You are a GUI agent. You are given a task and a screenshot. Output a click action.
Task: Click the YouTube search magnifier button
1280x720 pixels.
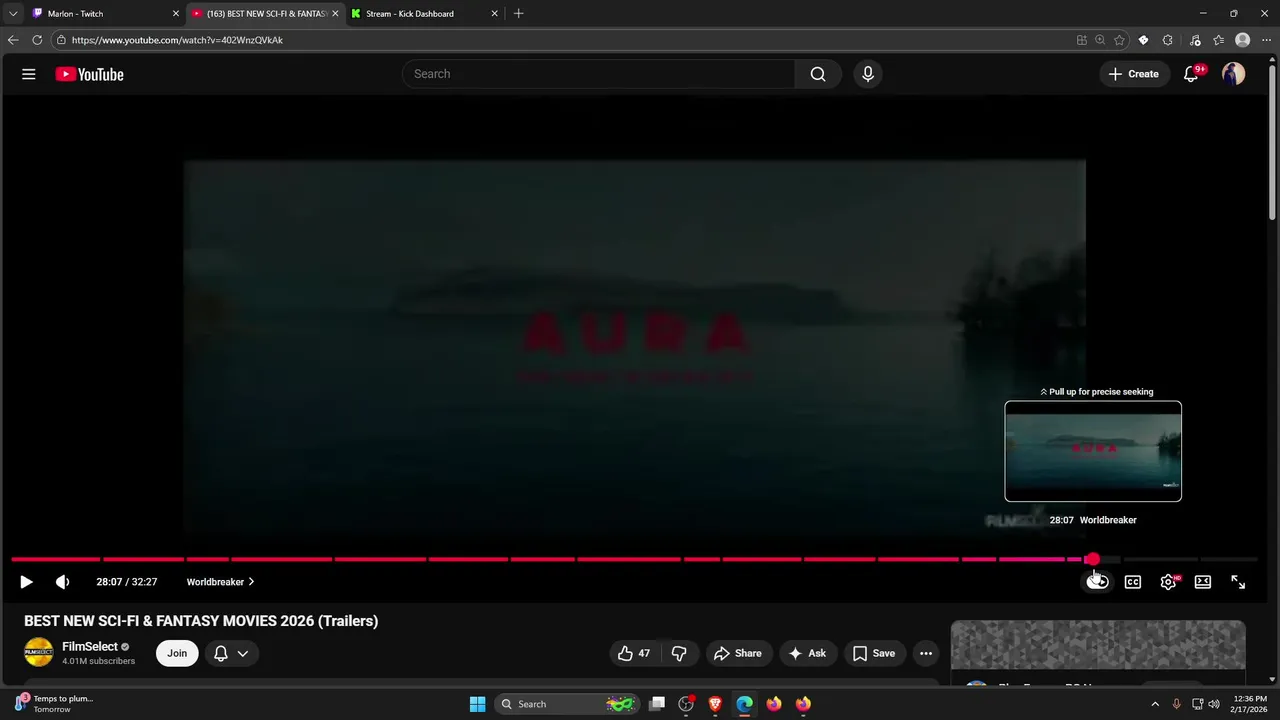pos(818,74)
